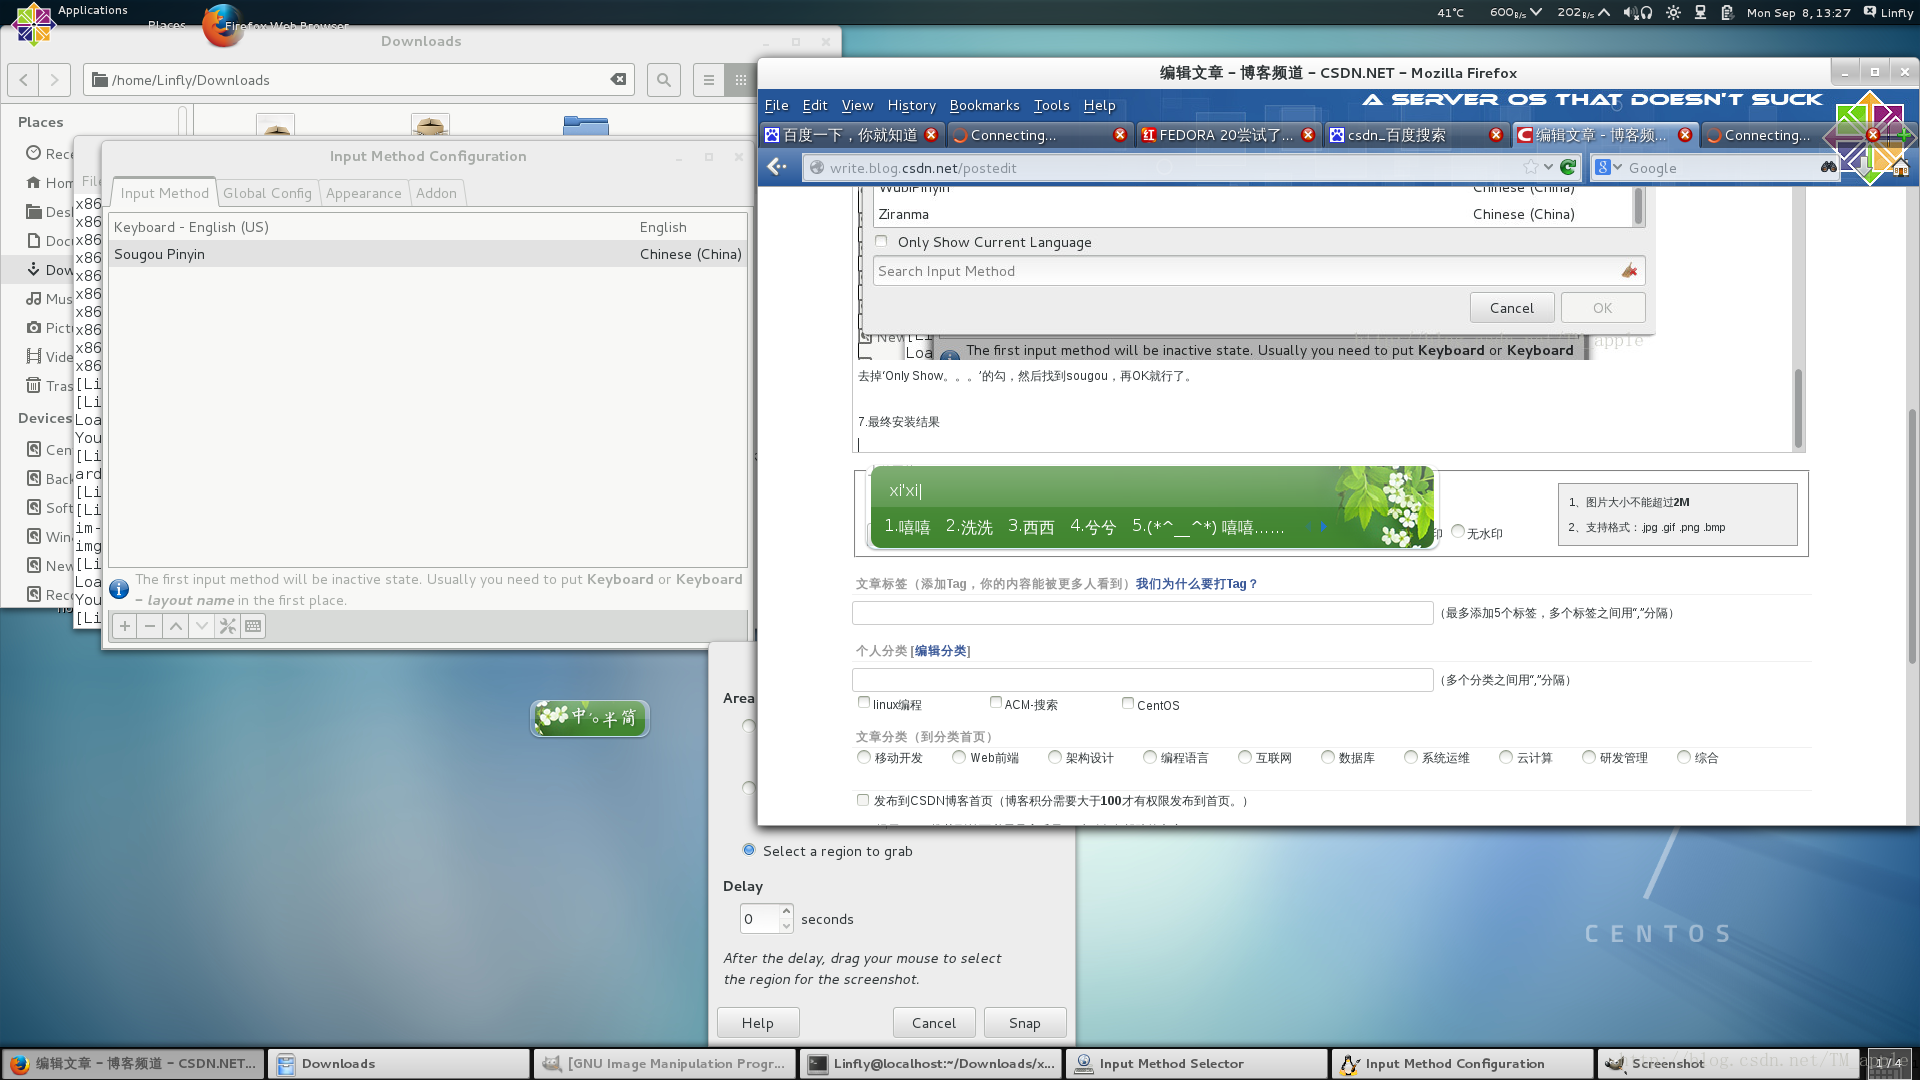Open 编辑分类 link
This screenshot has height=1080, width=1920.
pyautogui.click(x=940, y=651)
